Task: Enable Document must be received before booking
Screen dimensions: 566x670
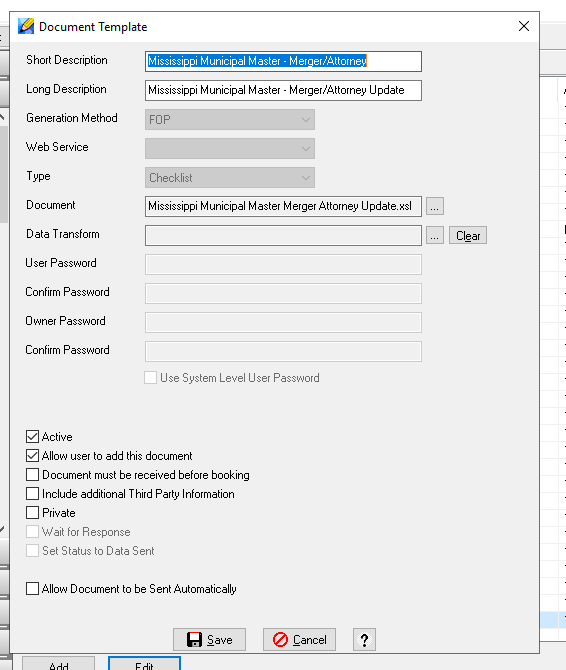Action: [x=32, y=475]
